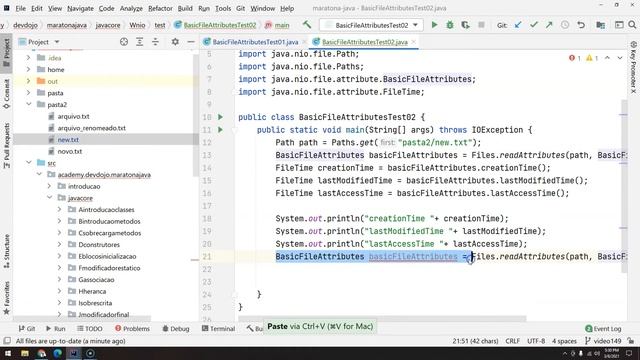Select Opened File target icon in Project panel
This screenshot has height=360, width=640.
point(124,42)
